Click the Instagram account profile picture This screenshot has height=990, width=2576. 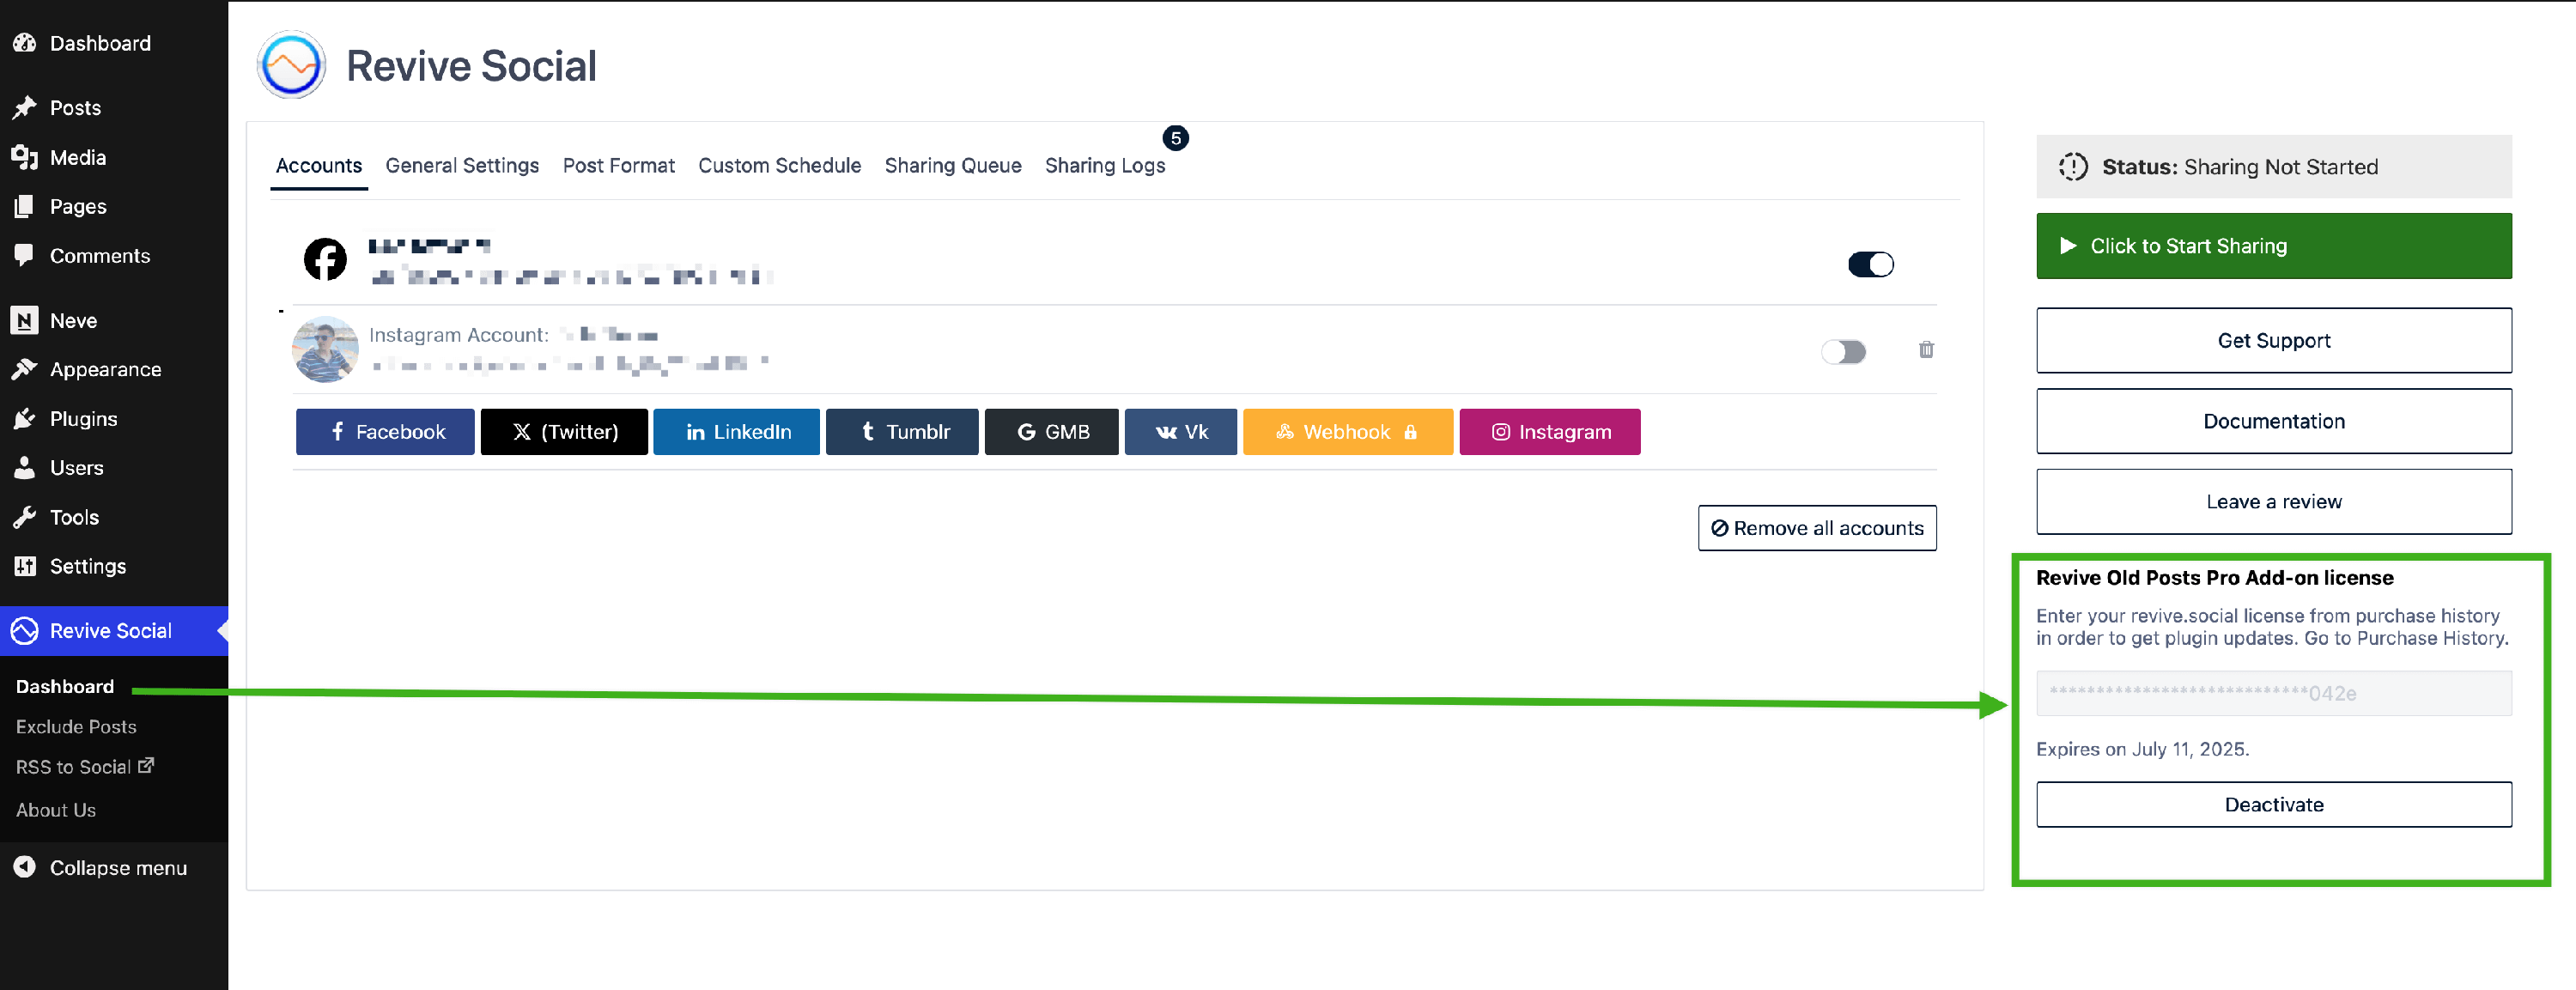[x=325, y=350]
